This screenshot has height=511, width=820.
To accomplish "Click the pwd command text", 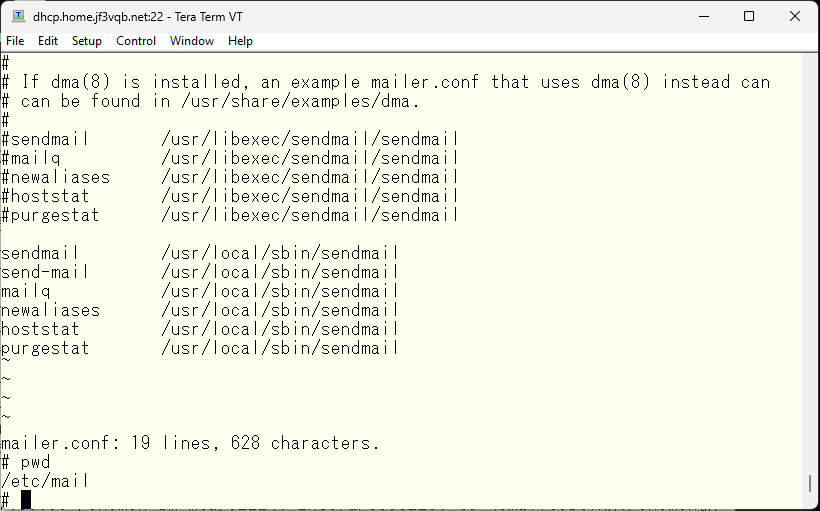I will 36,462.
